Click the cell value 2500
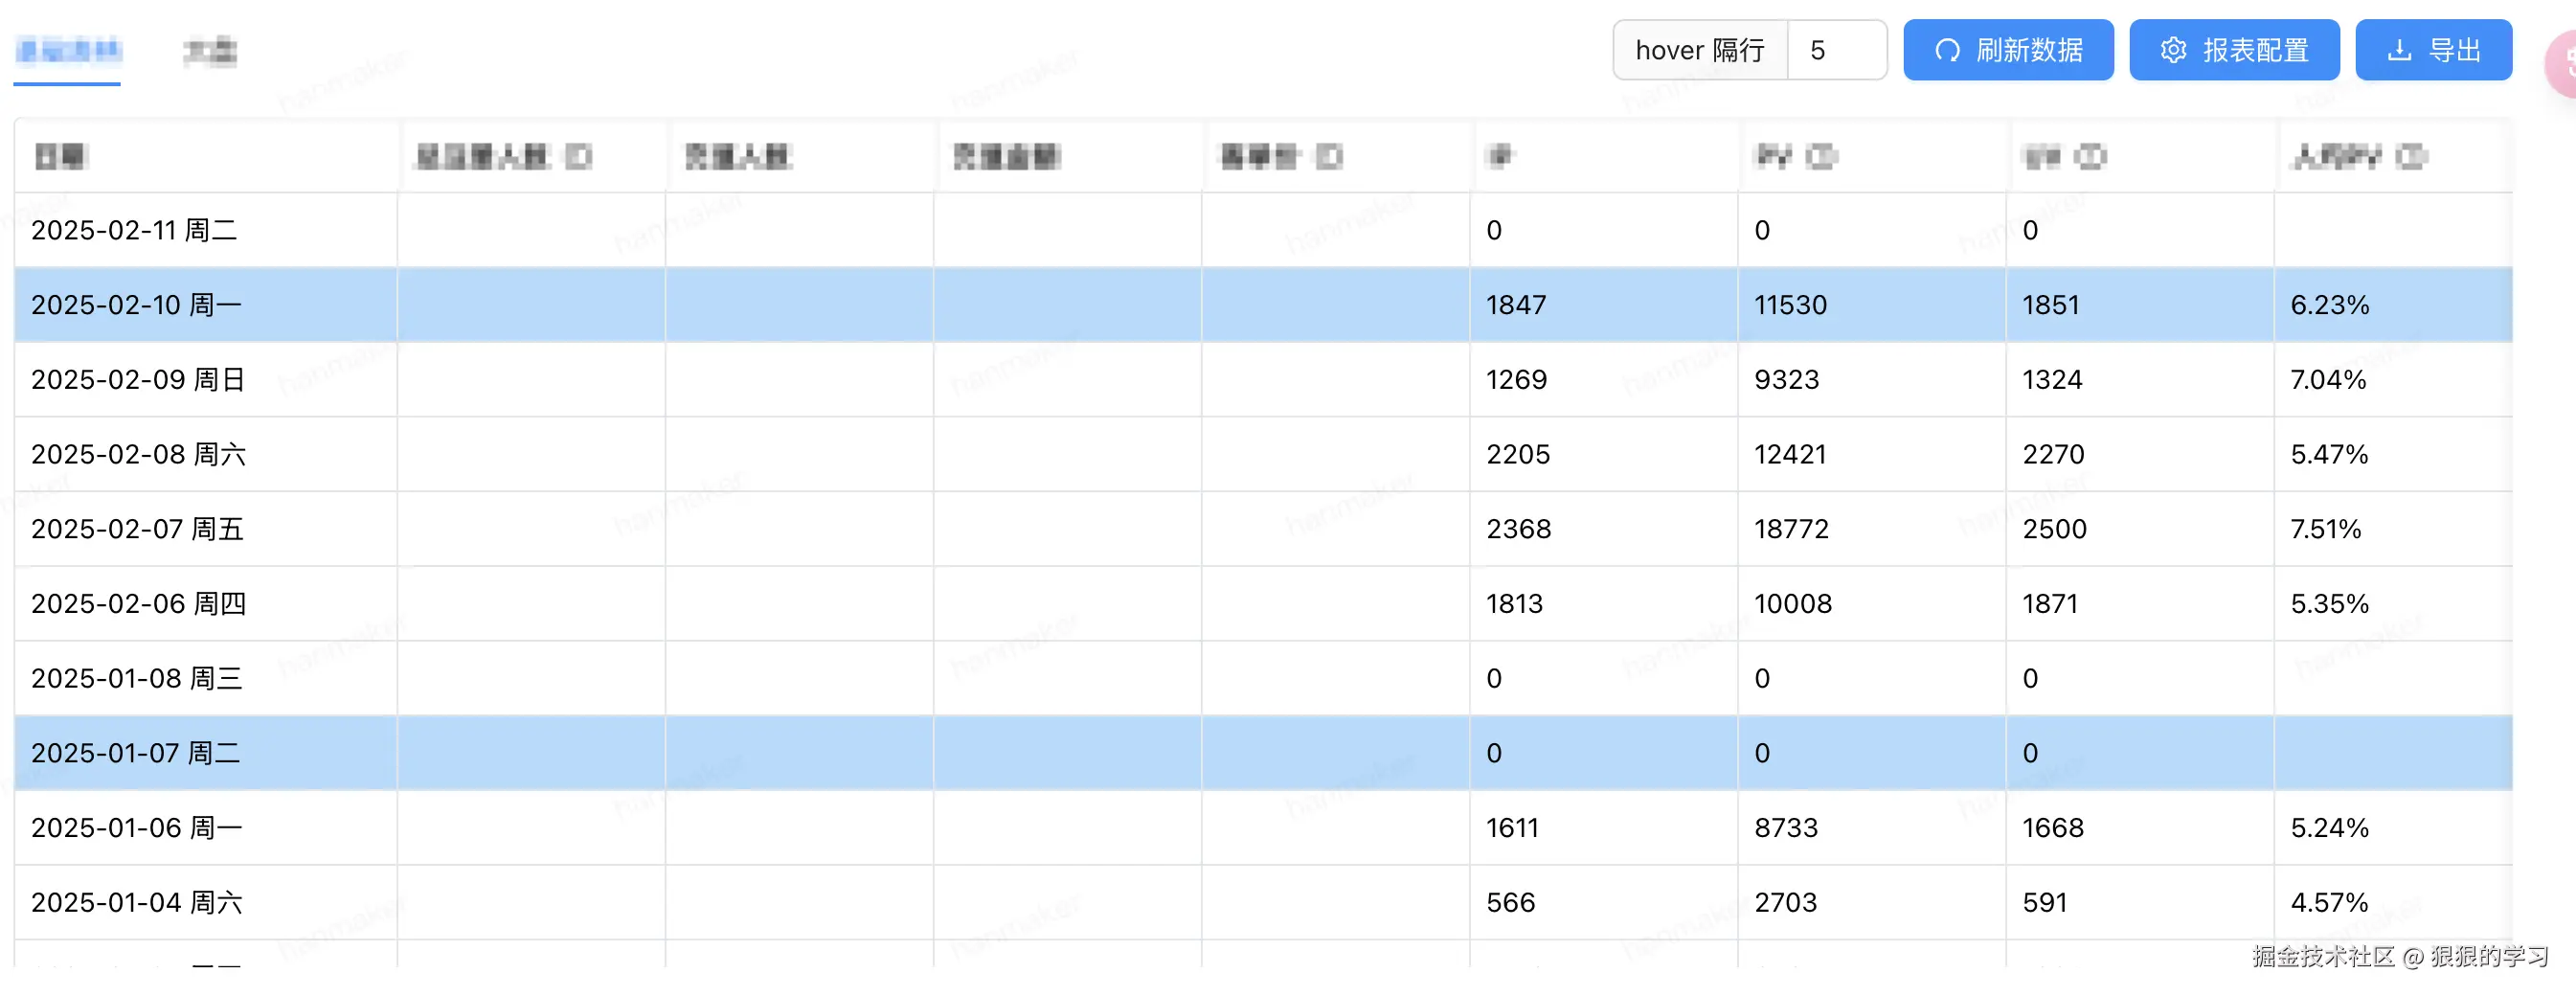2576x996 pixels. (2054, 529)
